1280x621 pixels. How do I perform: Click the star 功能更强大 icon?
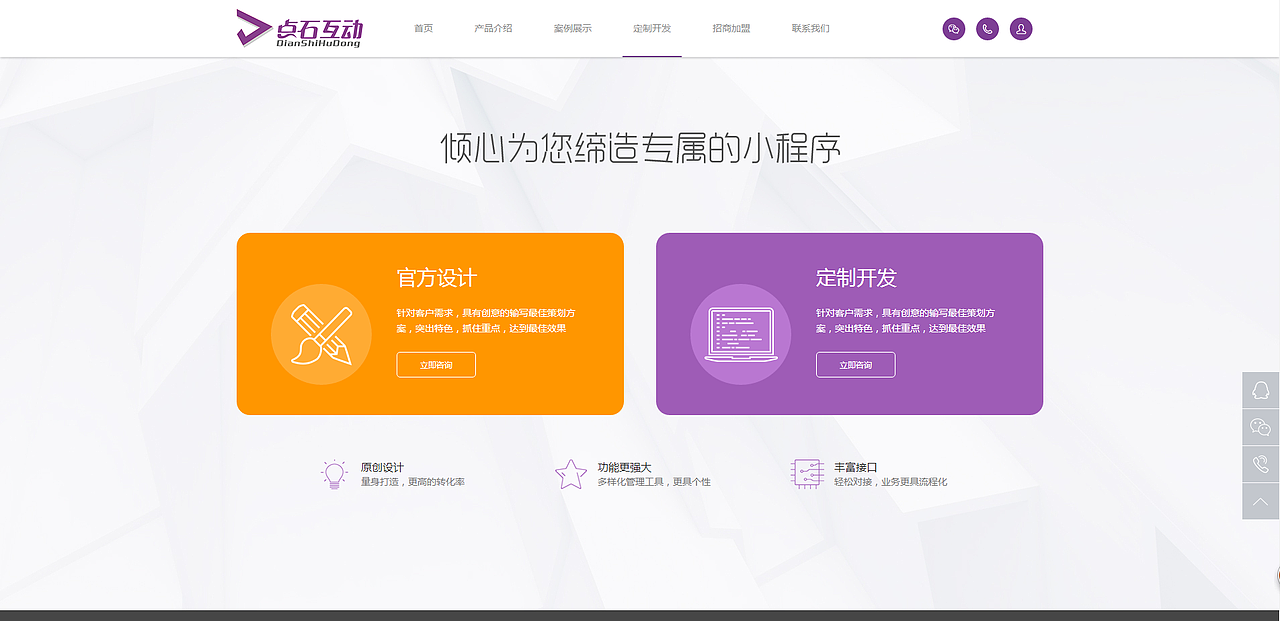click(x=571, y=474)
